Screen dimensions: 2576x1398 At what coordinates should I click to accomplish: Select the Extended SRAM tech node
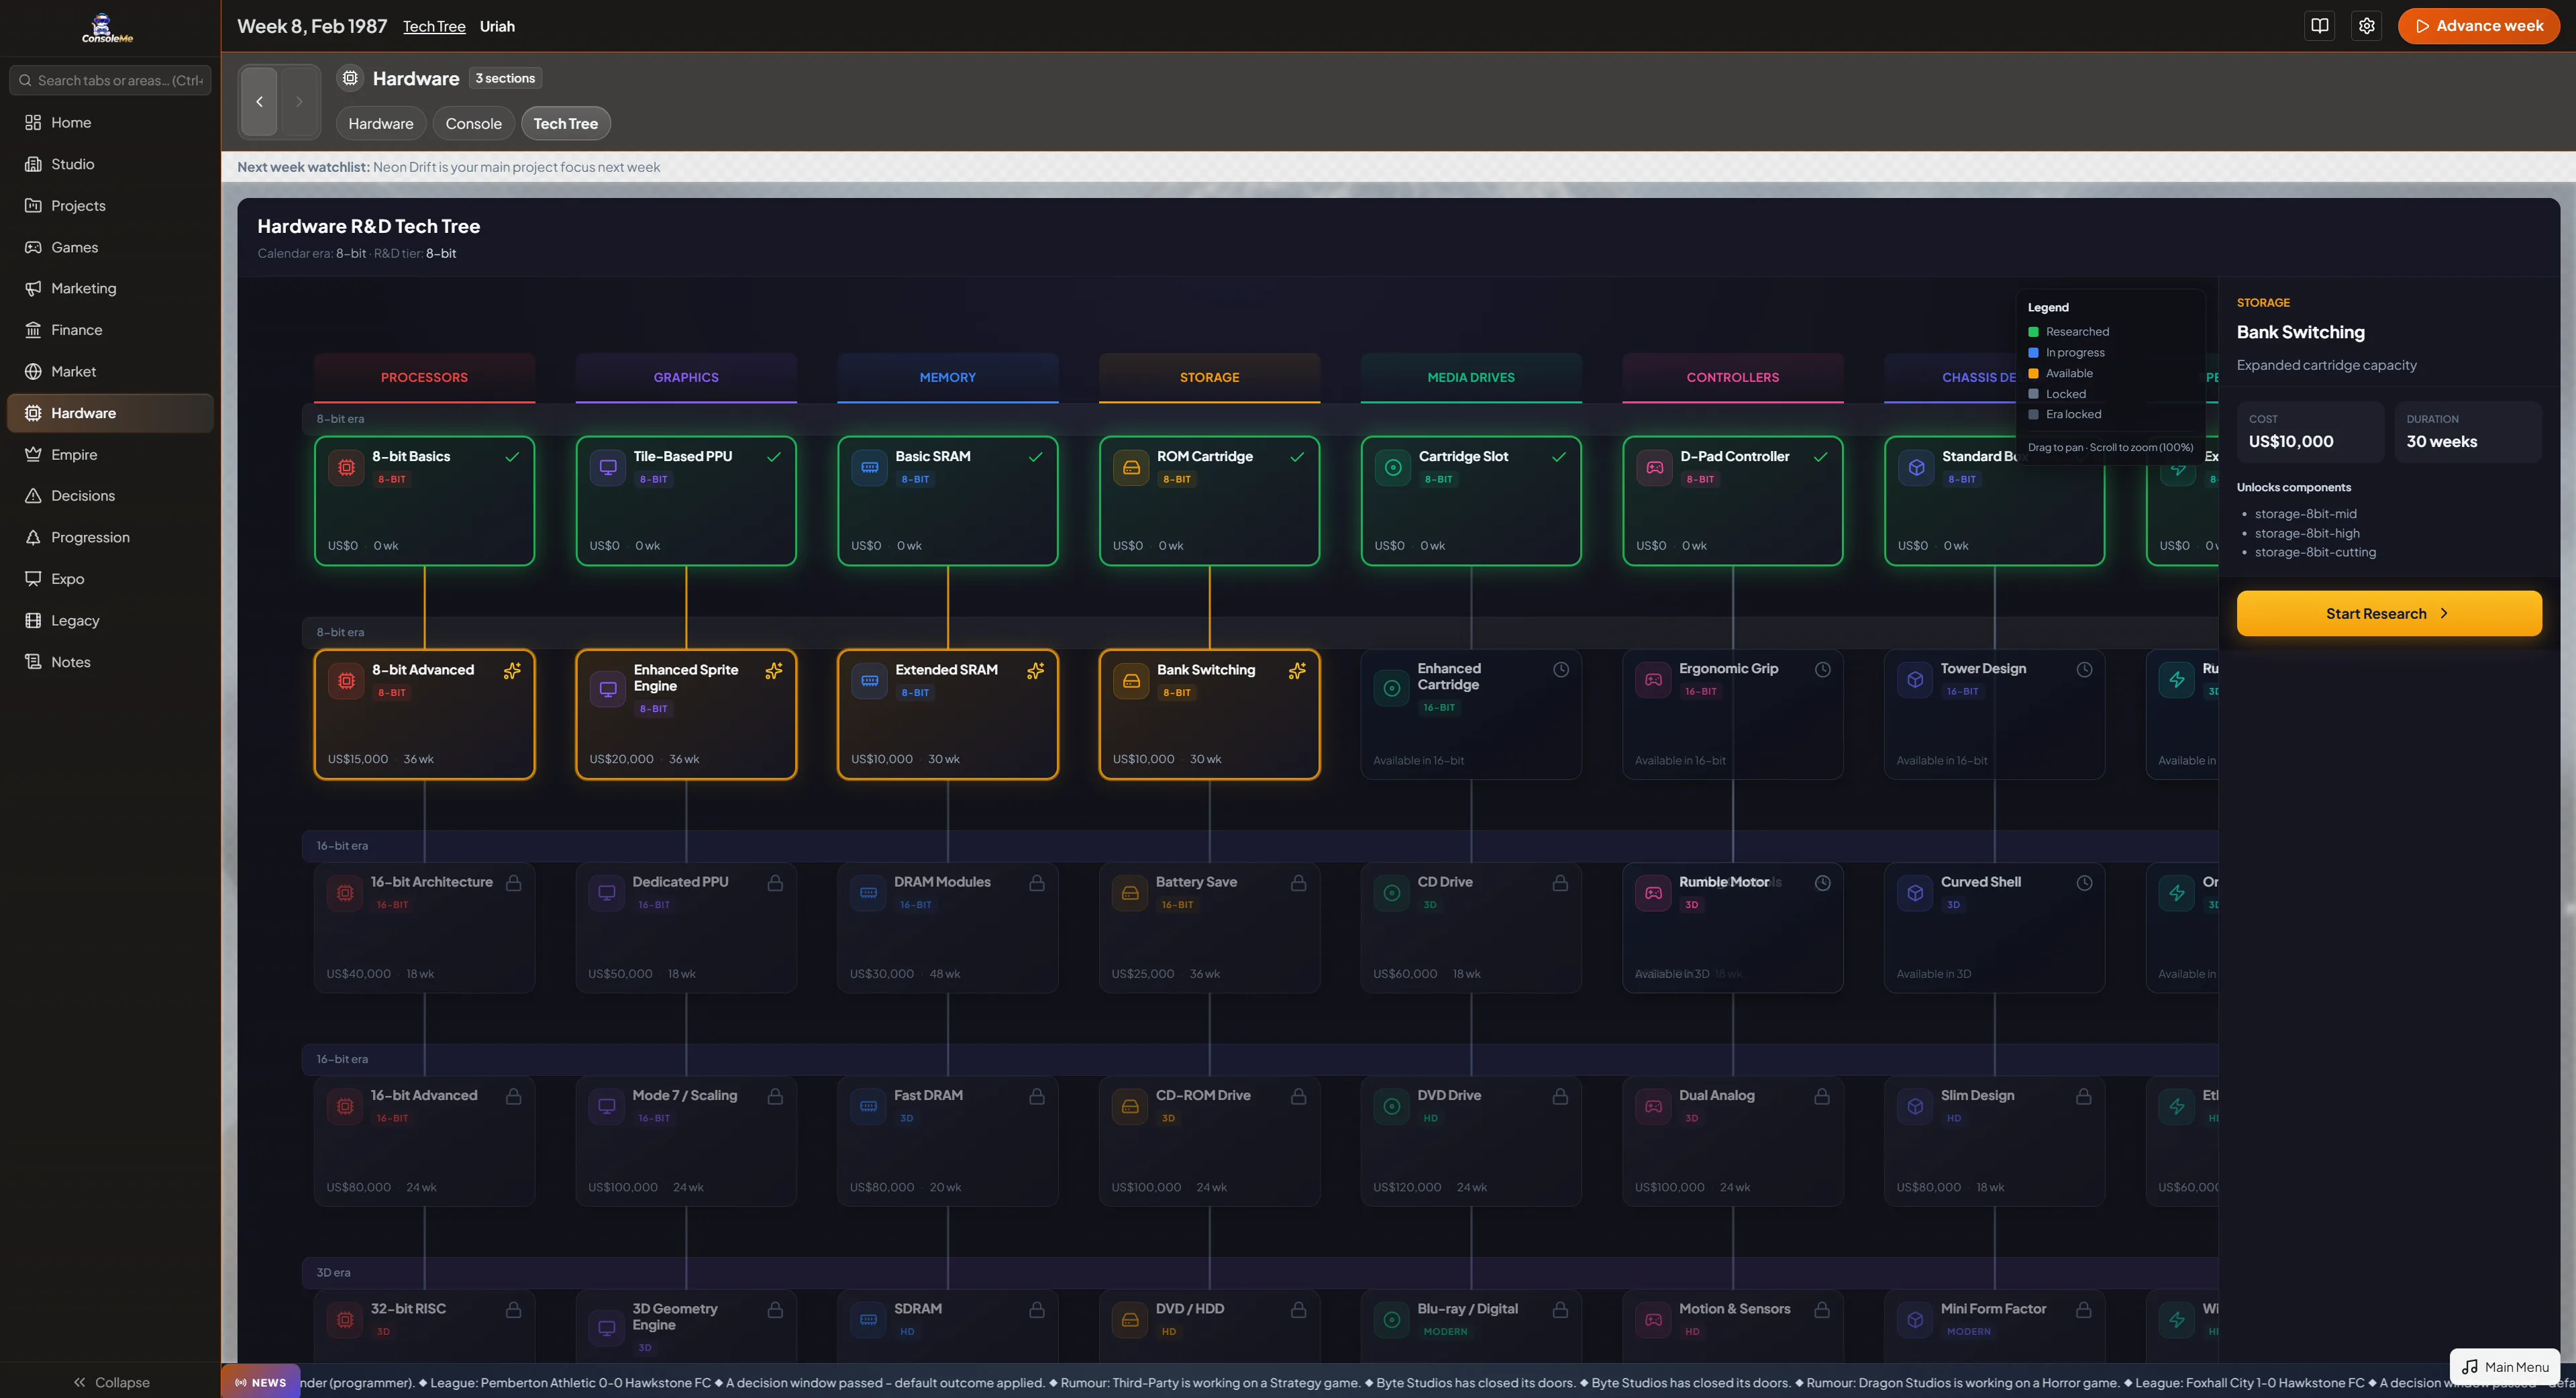[x=948, y=714]
